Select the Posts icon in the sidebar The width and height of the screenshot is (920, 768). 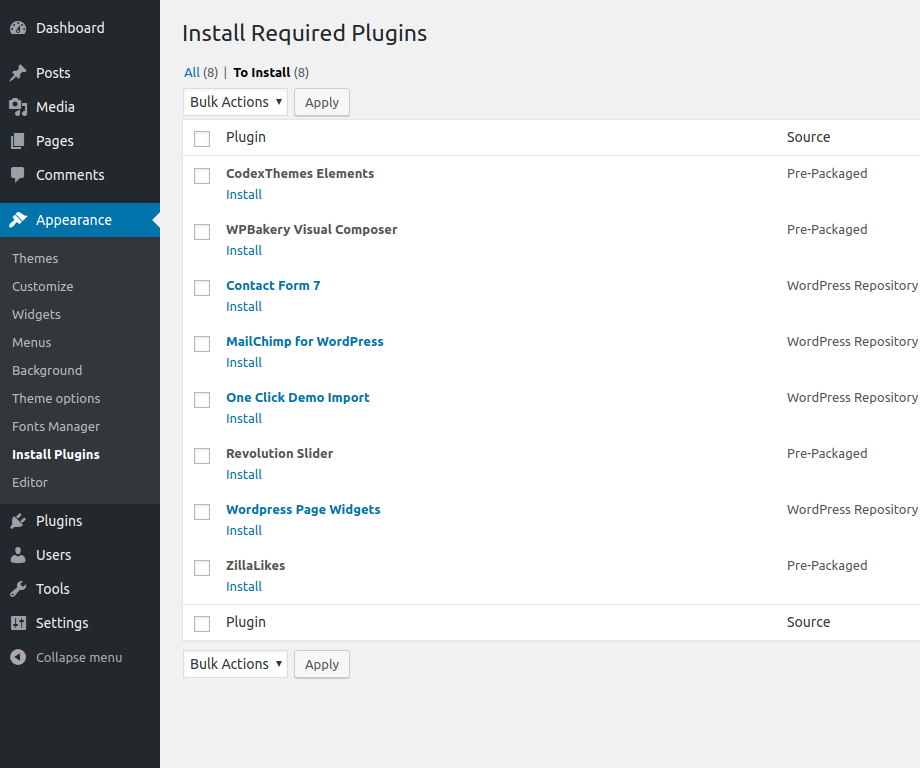click(18, 72)
